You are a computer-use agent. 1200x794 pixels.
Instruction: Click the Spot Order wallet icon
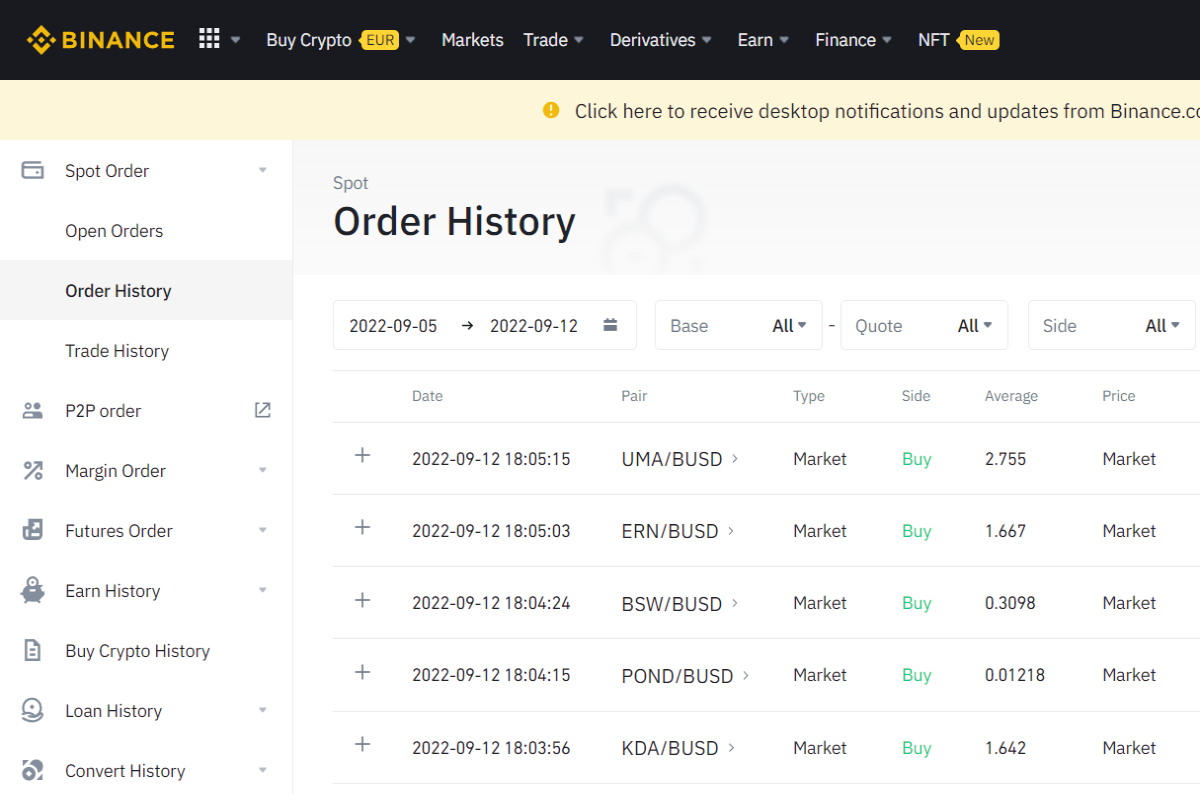33,170
